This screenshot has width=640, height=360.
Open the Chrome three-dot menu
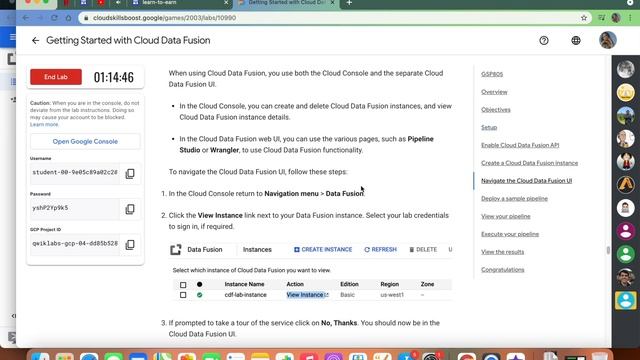click(631, 18)
